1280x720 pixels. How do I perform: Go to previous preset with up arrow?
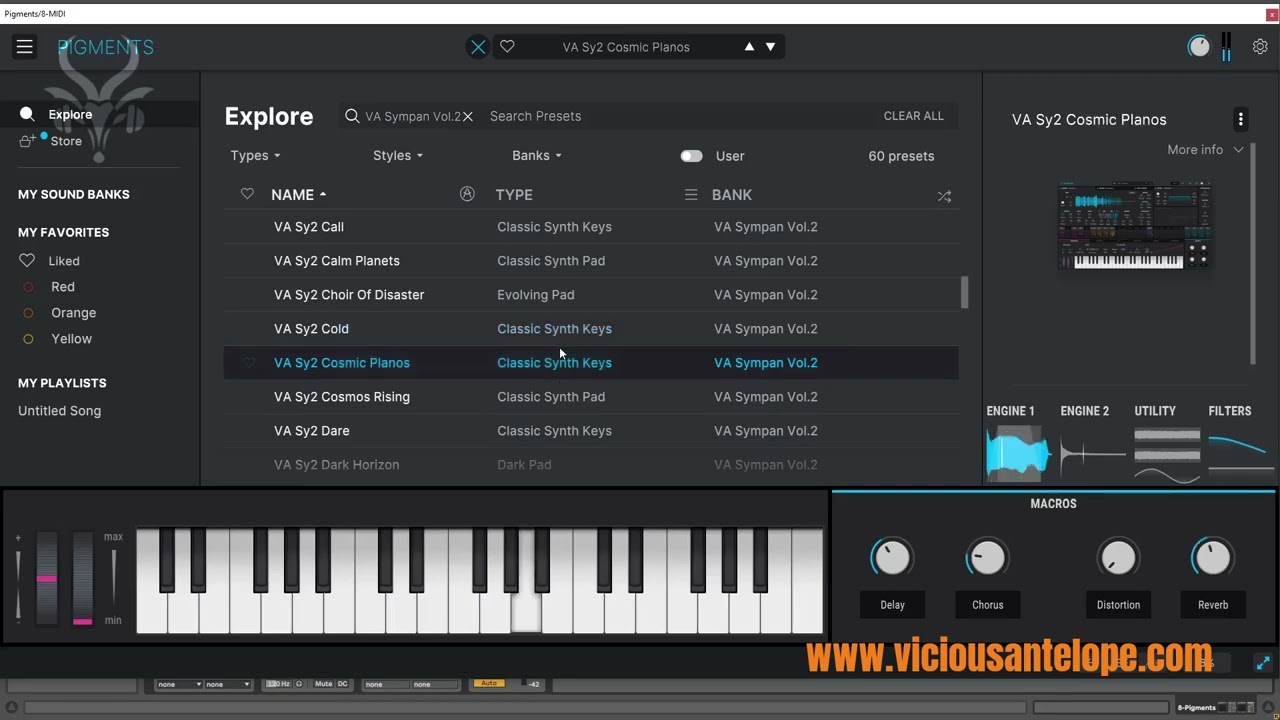pyautogui.click(x=749, y=47)
